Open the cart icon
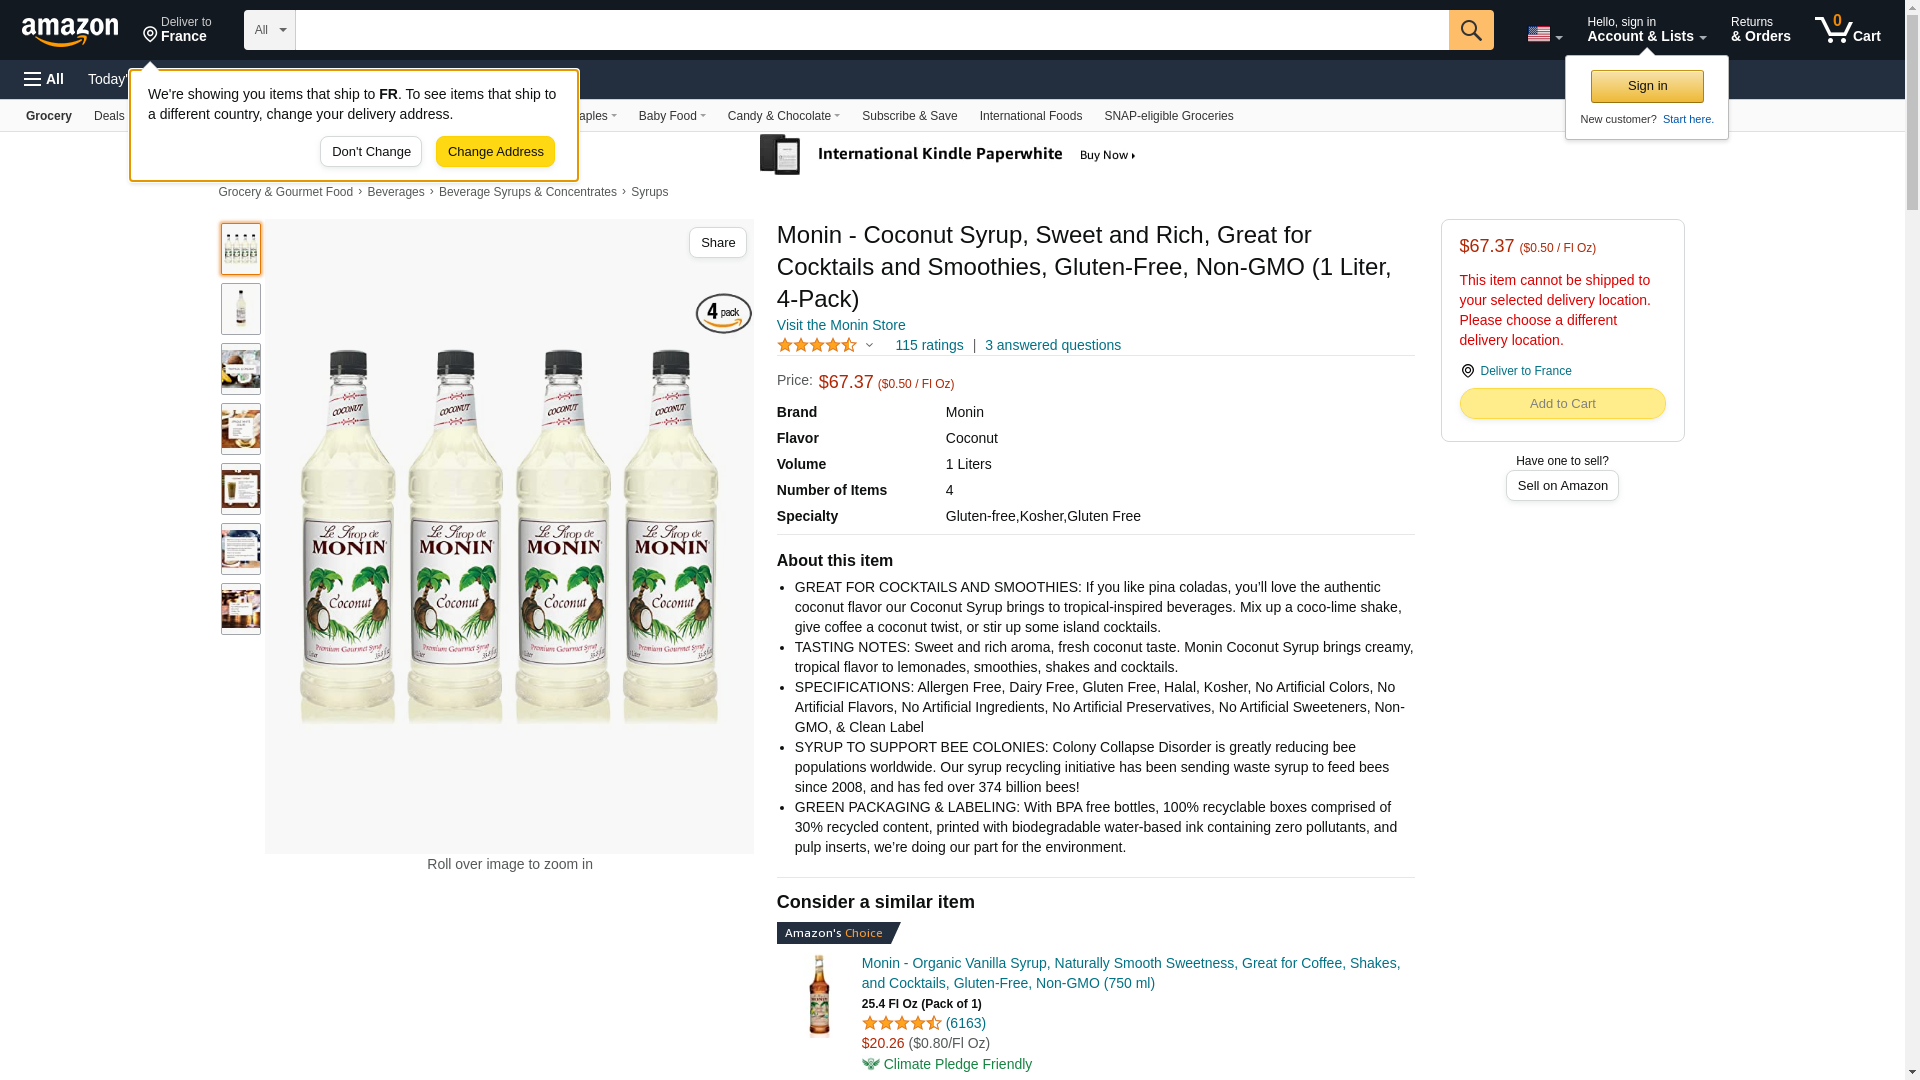This screenshot has width=1920, height=1080. click(1847, 30)
